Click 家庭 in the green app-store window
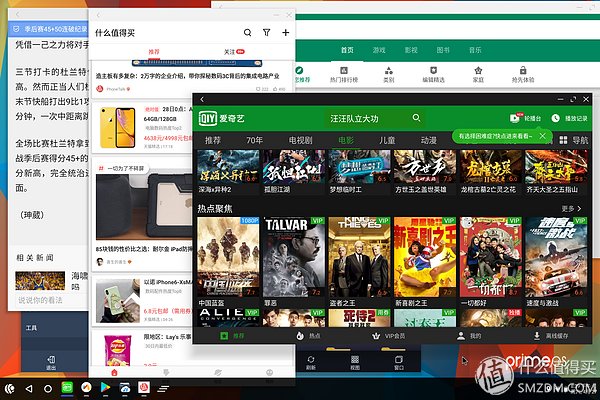The image size is (600, 400). click(x=478, y=75)
